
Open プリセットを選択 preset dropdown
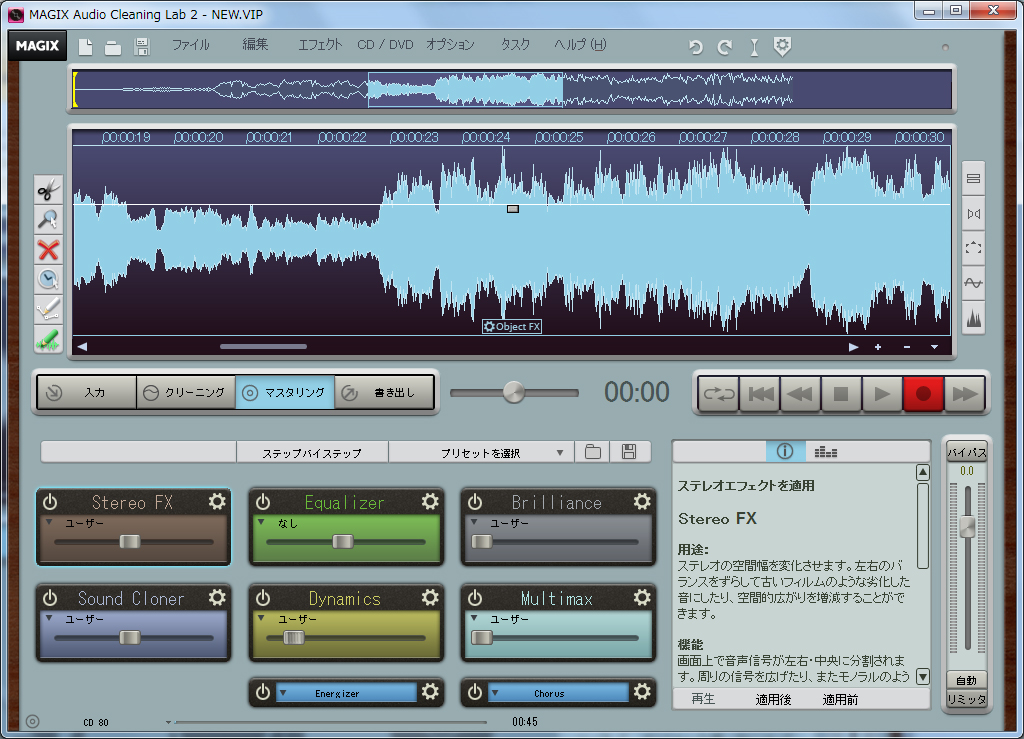pos(481,452)
